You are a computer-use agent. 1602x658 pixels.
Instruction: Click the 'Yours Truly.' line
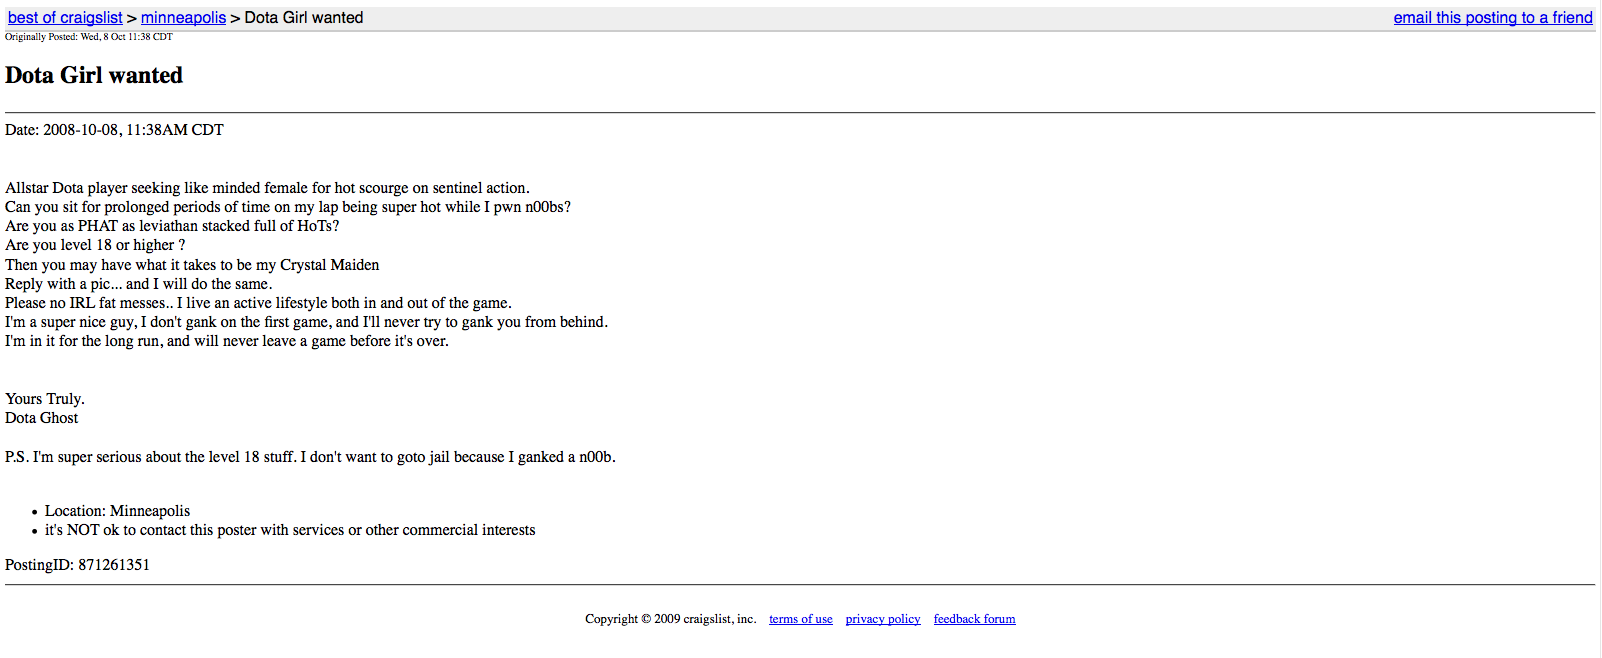(x=45, y=399)
